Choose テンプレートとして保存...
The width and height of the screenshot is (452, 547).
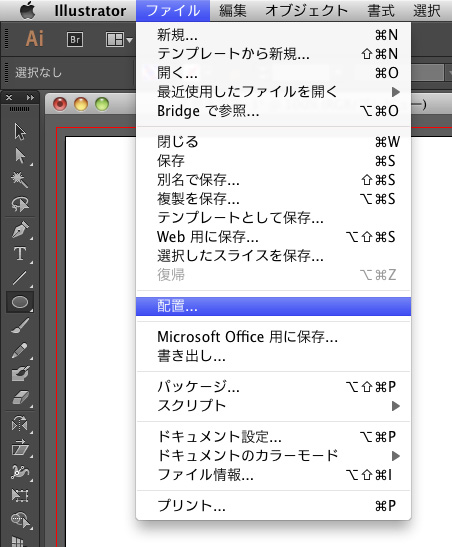[x=273, y=218]
